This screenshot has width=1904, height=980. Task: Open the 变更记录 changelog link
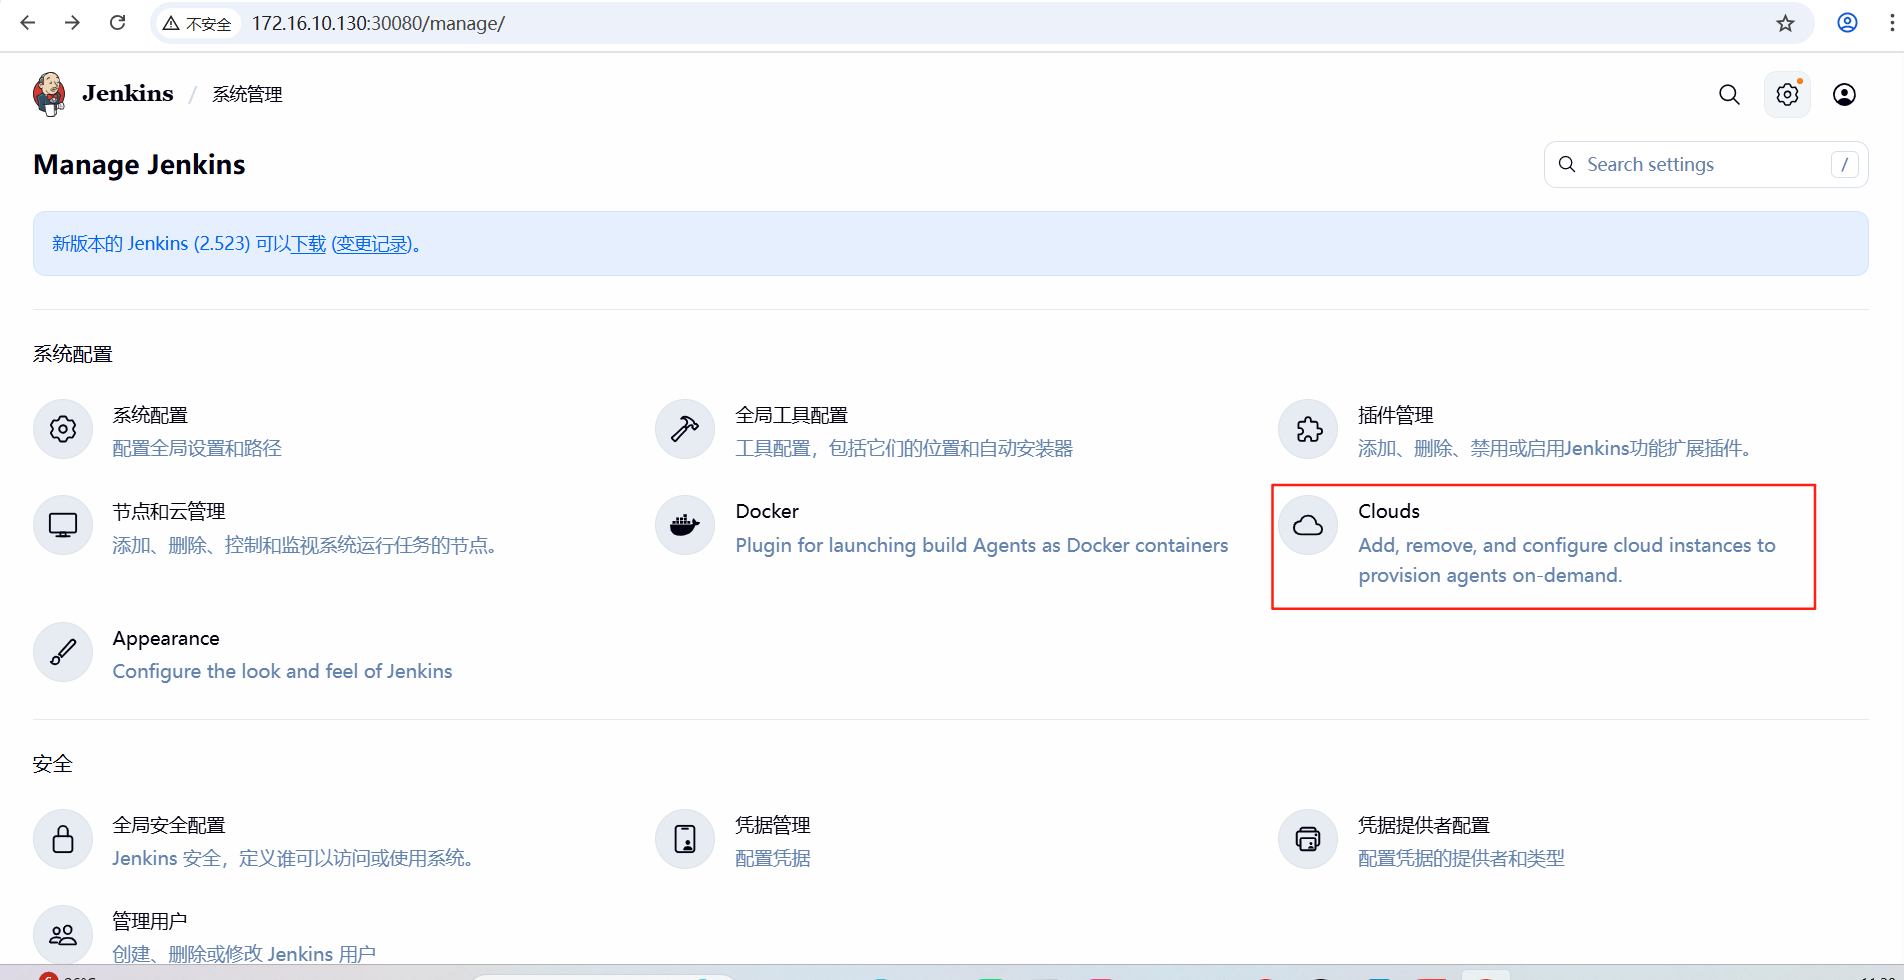[x=372, y=244]
